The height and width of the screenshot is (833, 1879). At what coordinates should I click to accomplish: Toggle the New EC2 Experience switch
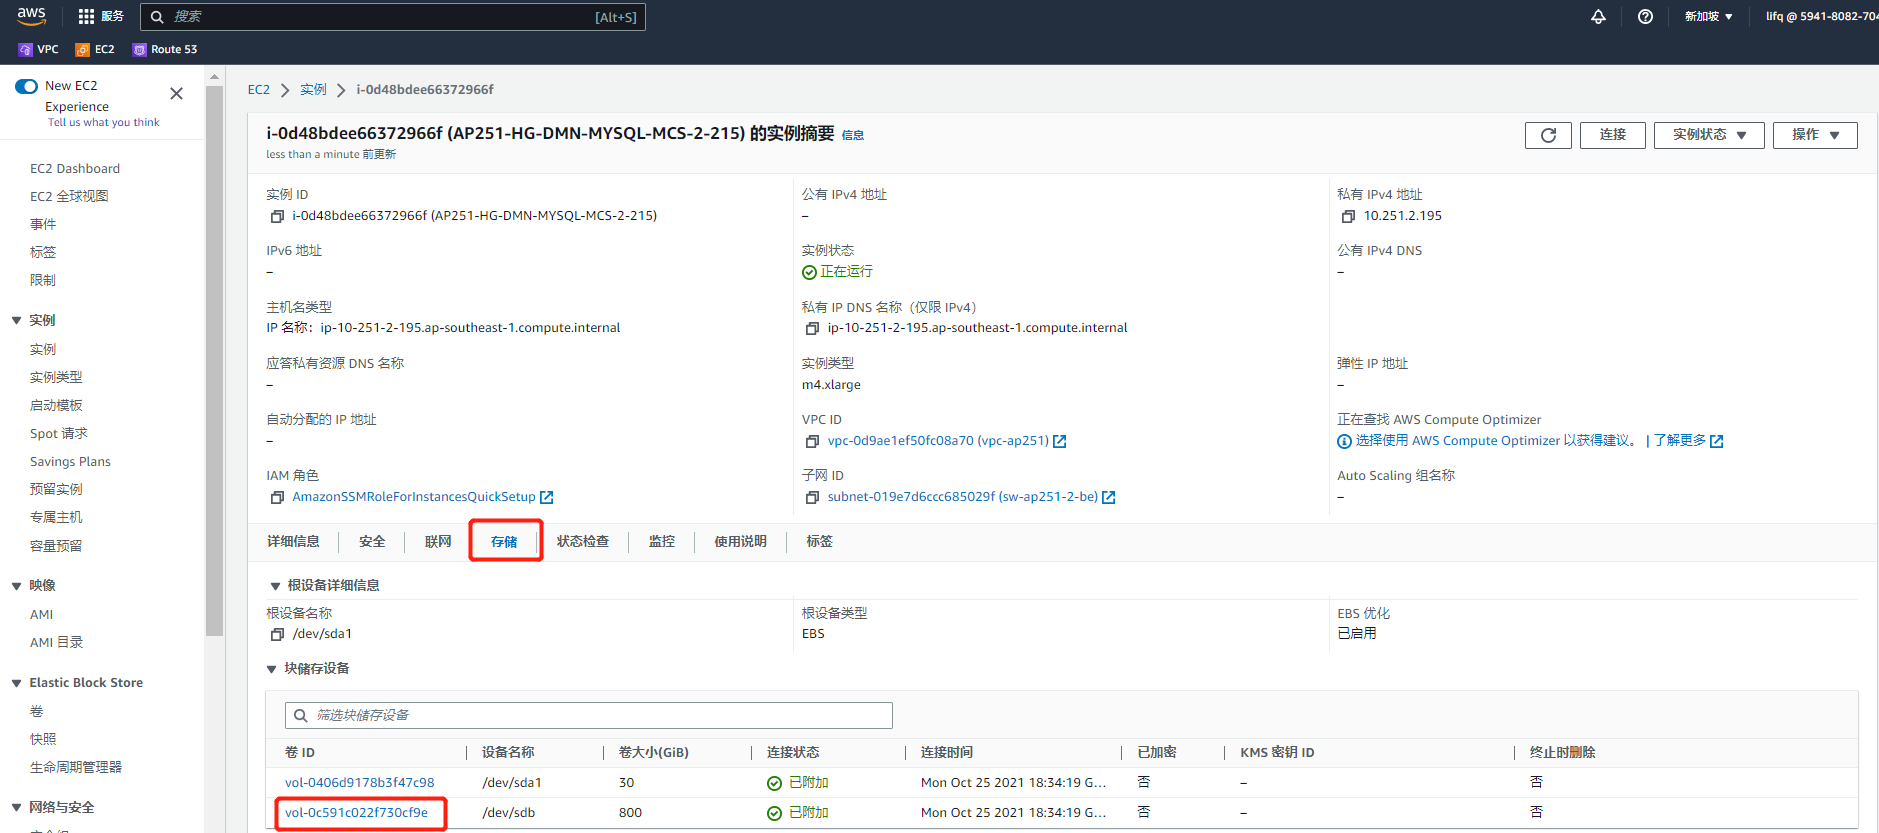click(x=27, y=86)
